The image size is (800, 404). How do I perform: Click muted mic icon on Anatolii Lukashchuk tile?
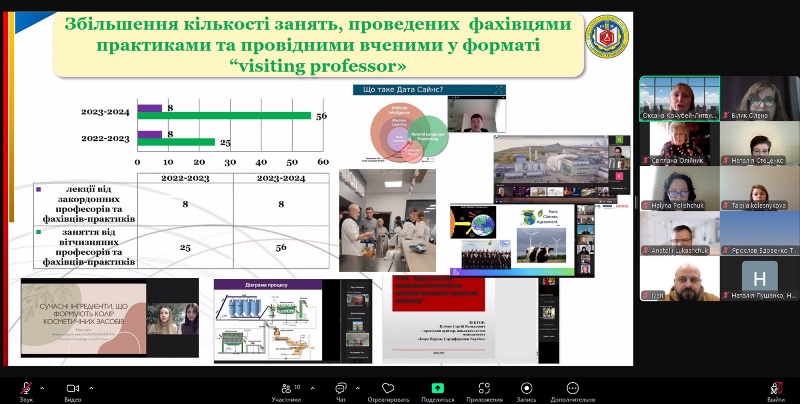tap(646, 250)
